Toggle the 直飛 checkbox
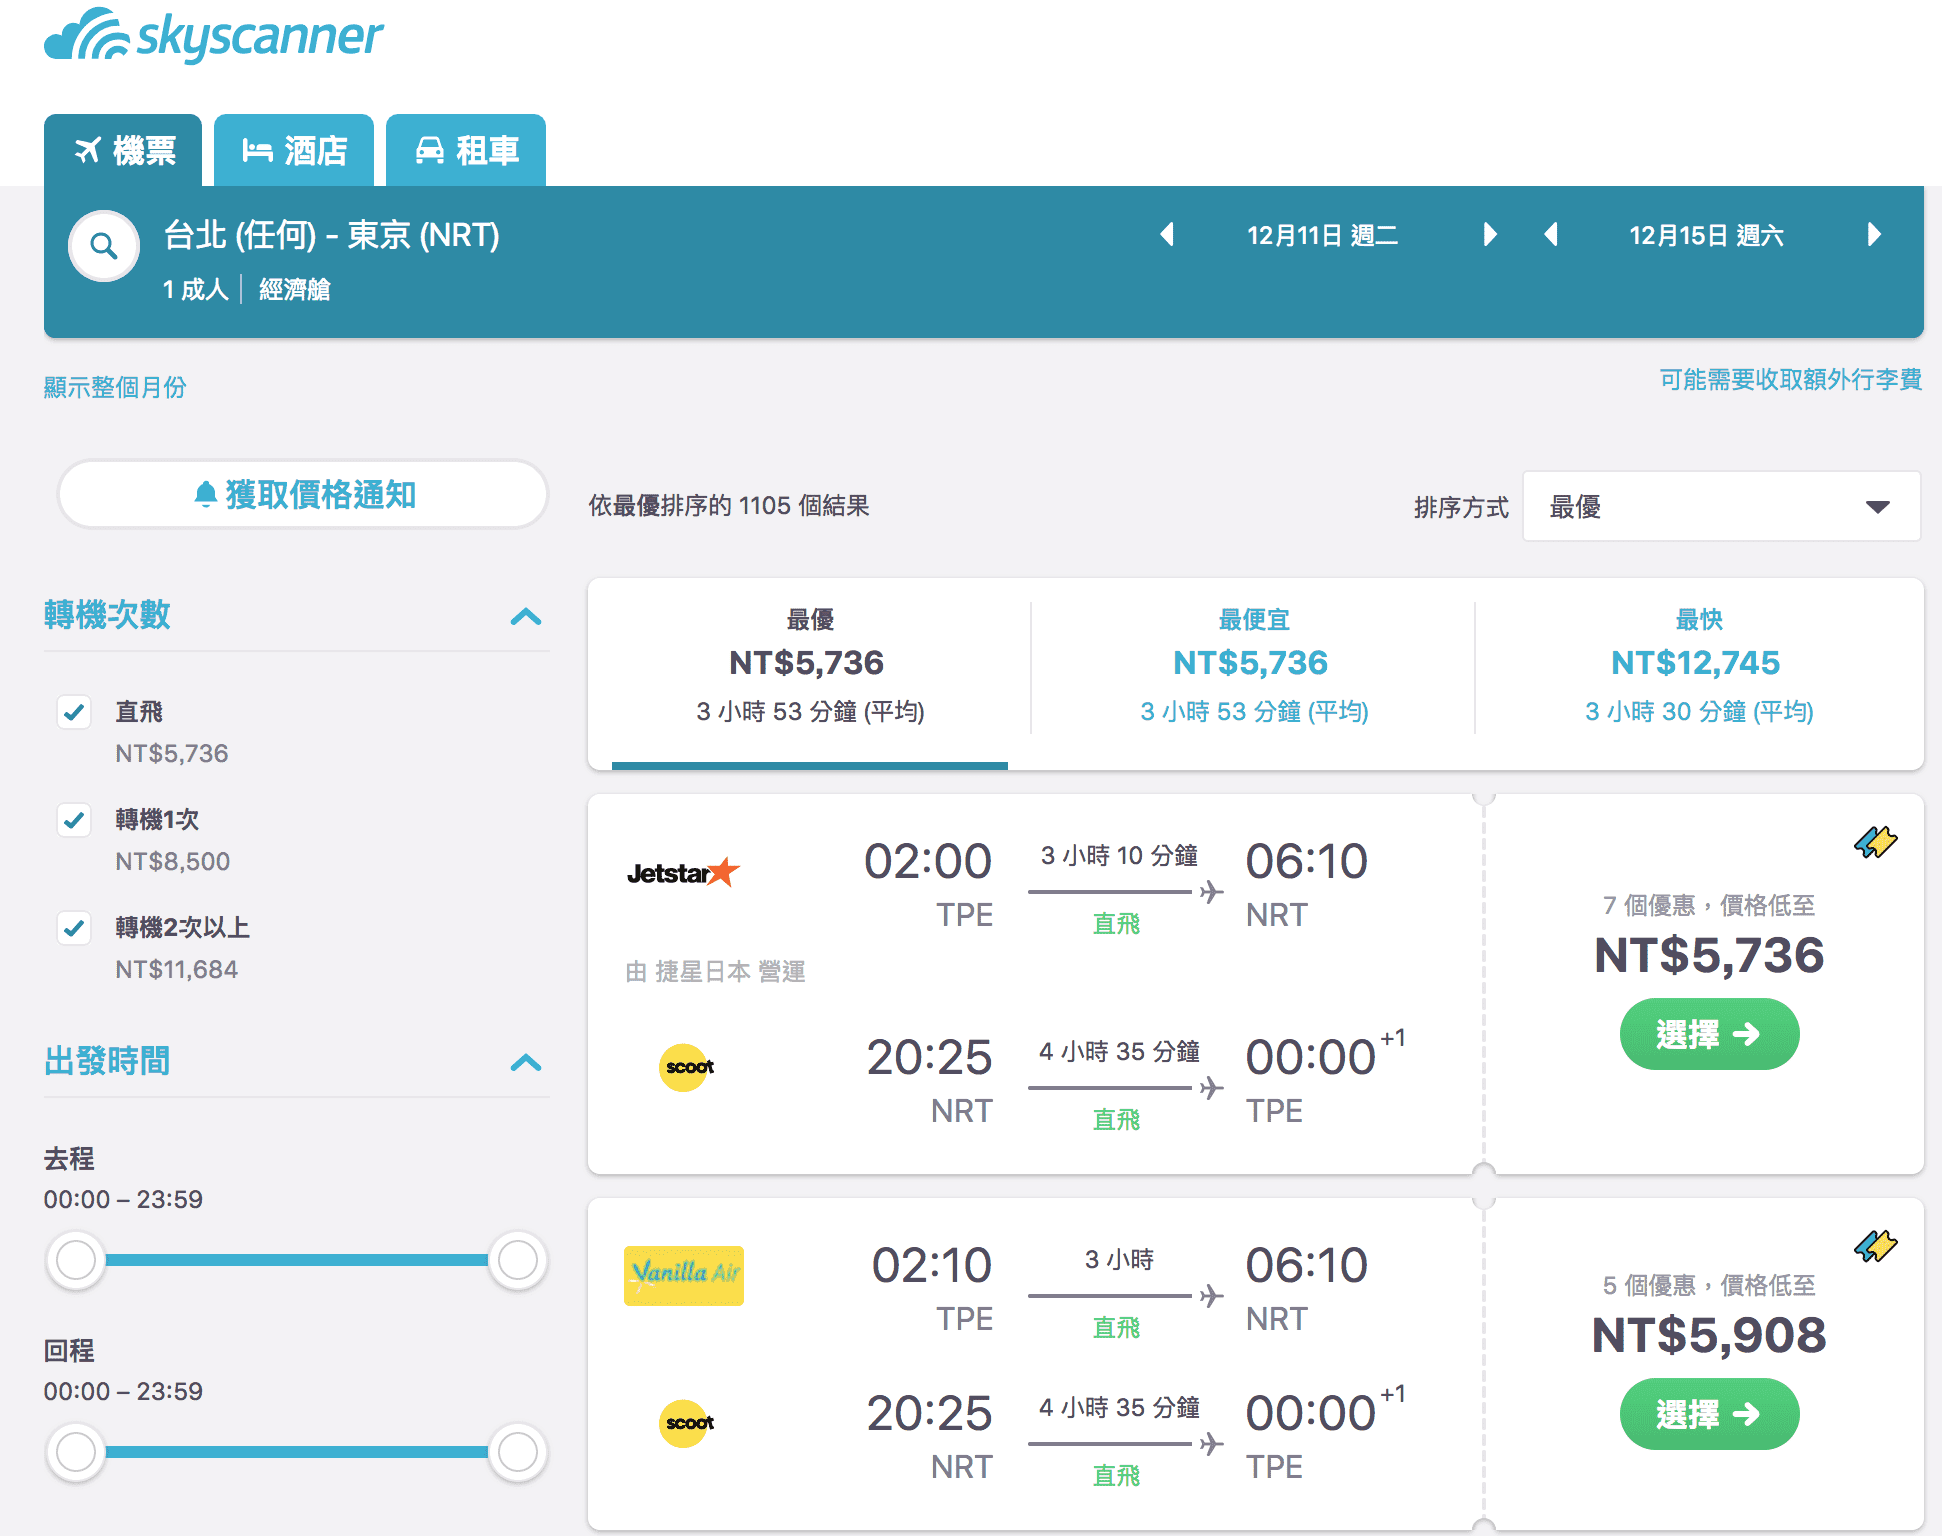Image resolution: width=1942 pixels, height=1536 pixels. [74, 712]
